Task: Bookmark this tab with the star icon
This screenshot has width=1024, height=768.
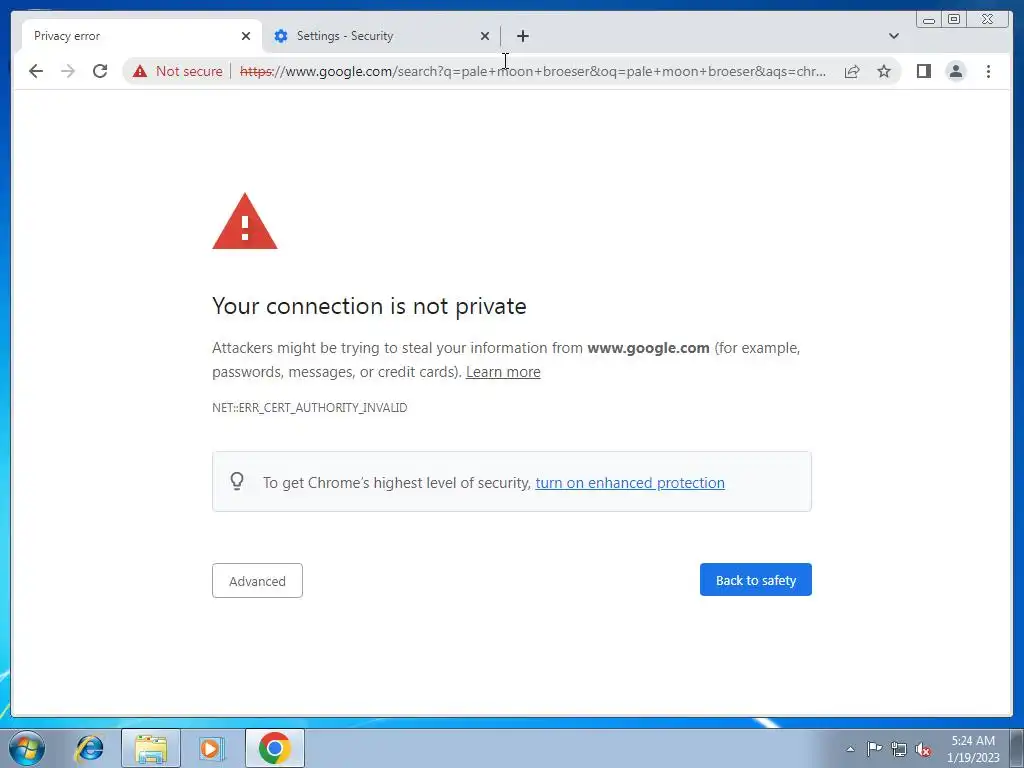Action: pos(884,71)
